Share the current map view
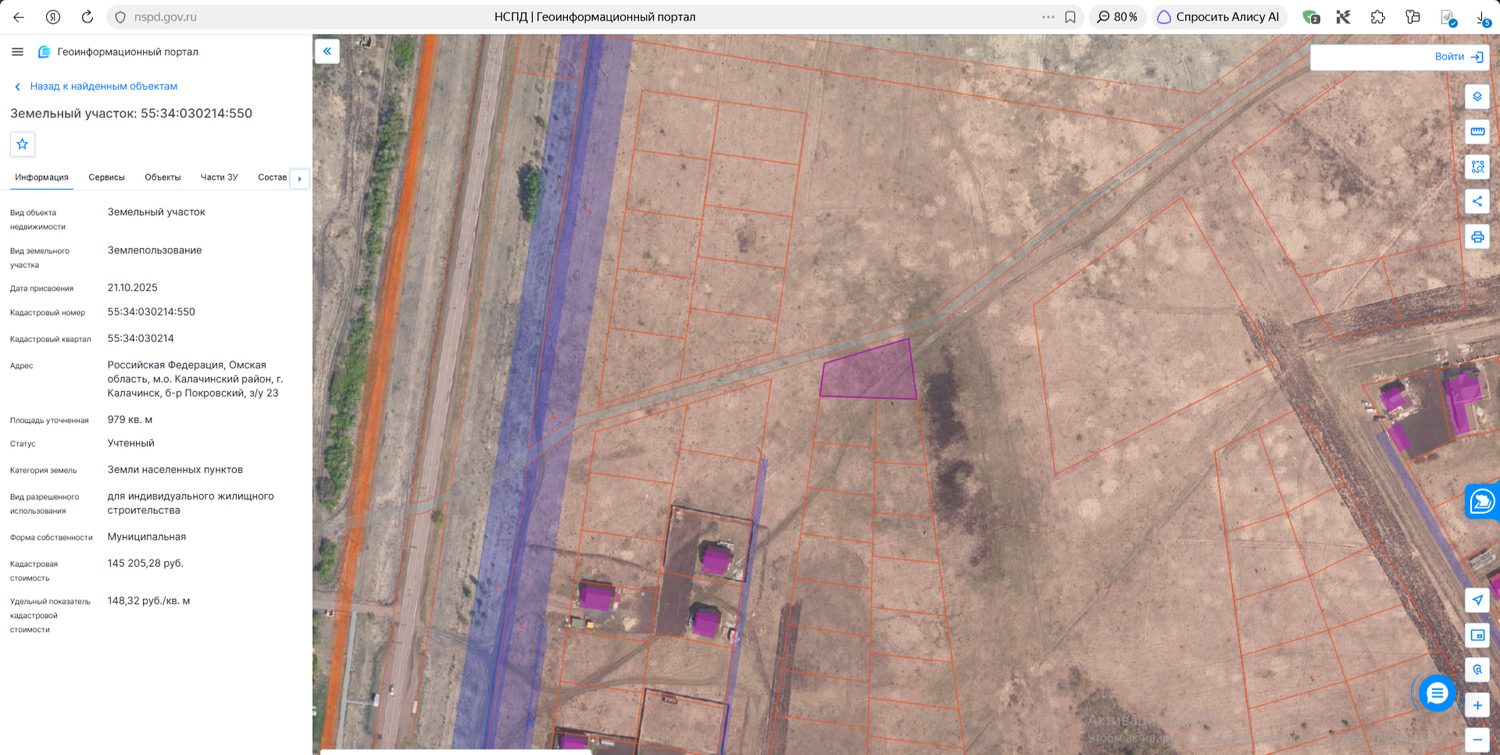 tap(1477, 201)
